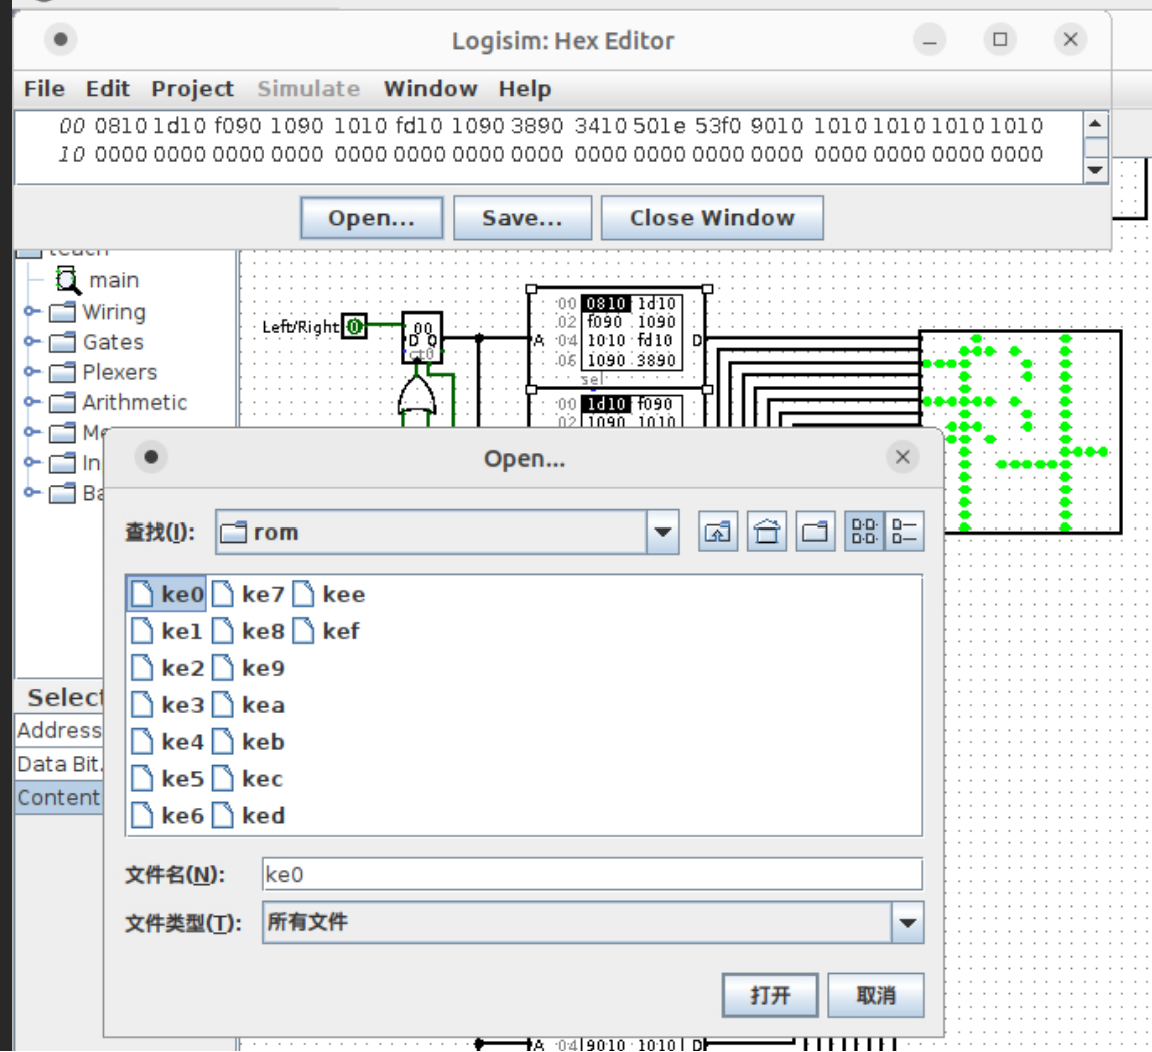The width and height of the screenshot is (1152, 1052).
Task: Click the main circuit magnifier icon
Action: (x=67, y=280)
